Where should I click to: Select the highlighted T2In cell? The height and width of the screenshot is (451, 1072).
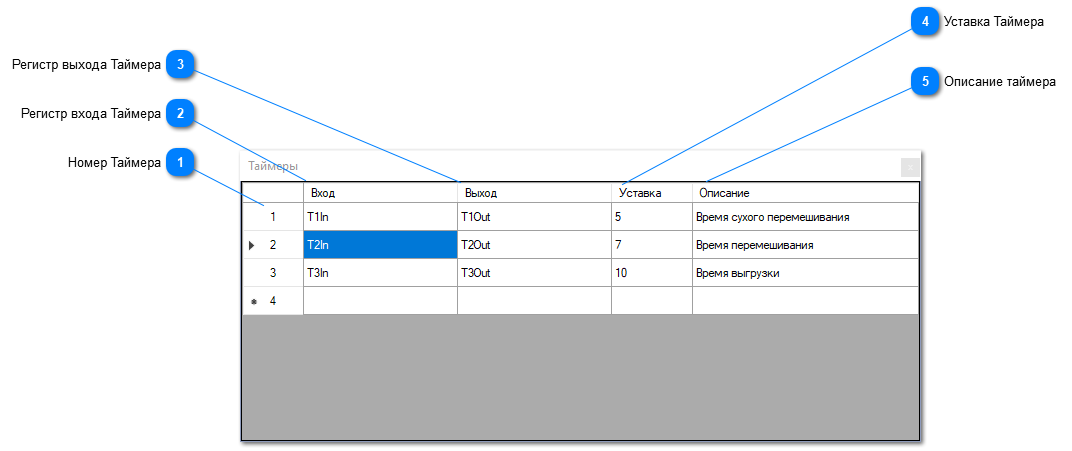click(380, 245)
